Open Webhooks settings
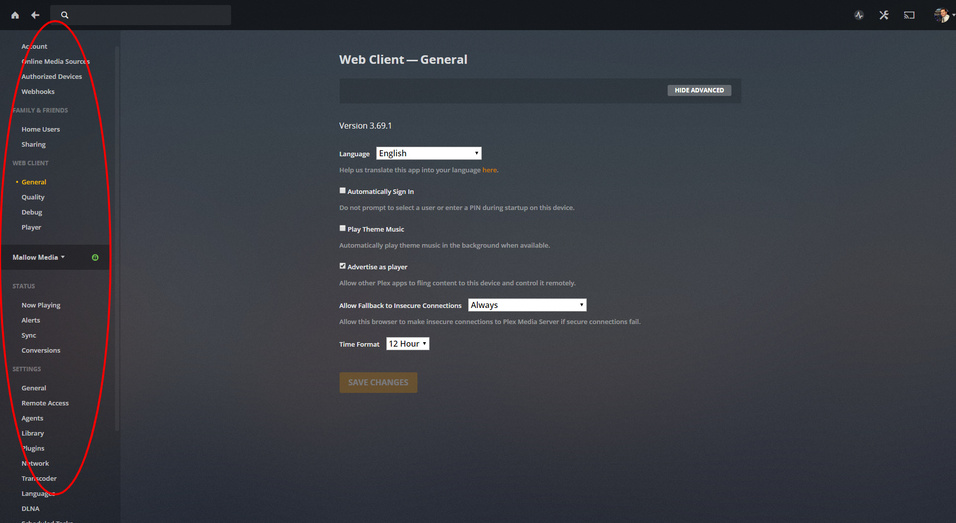 (38, 92)
